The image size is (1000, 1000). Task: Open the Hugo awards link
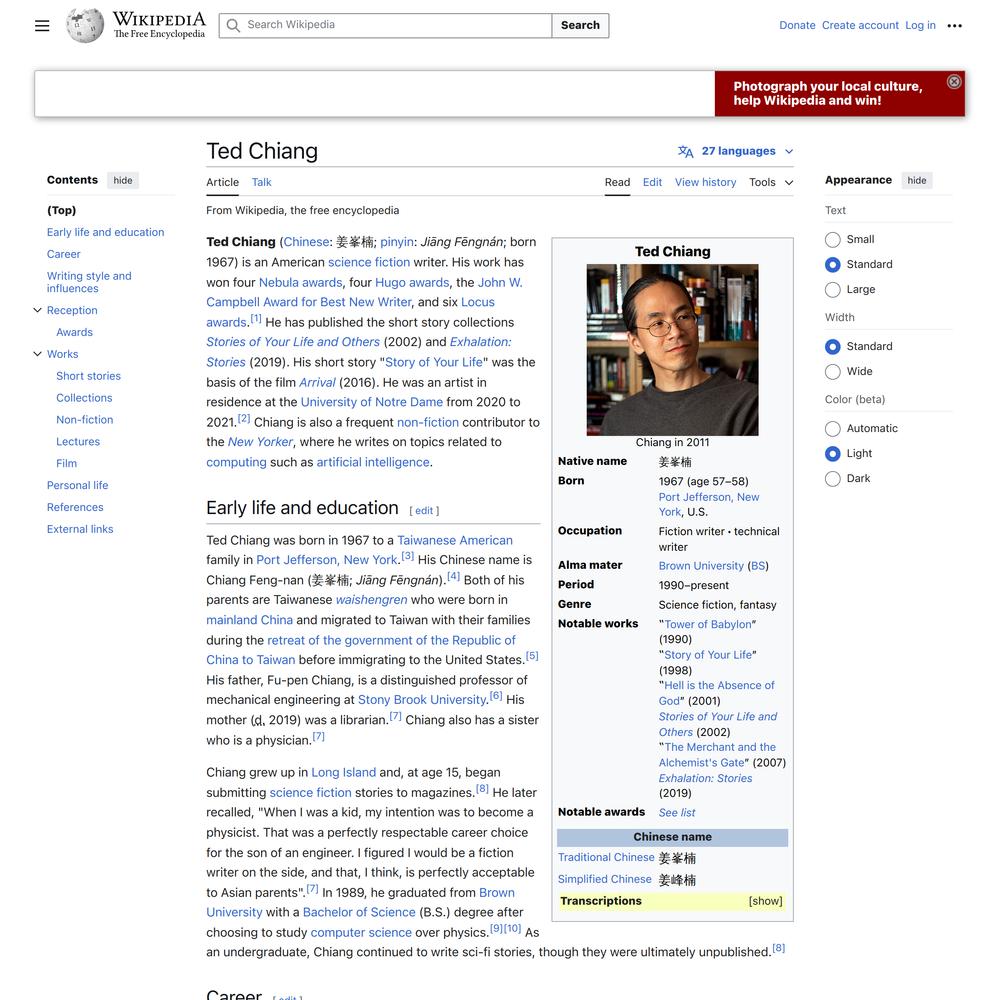(x=412, y=283)
